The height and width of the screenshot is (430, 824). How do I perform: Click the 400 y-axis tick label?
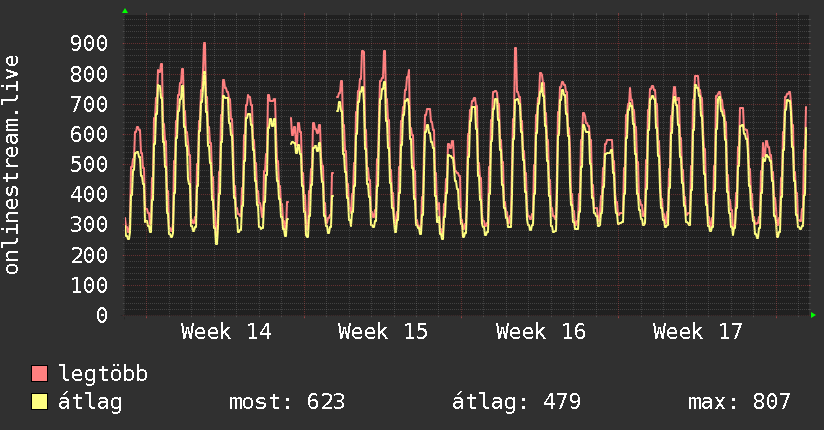[89, 194]
